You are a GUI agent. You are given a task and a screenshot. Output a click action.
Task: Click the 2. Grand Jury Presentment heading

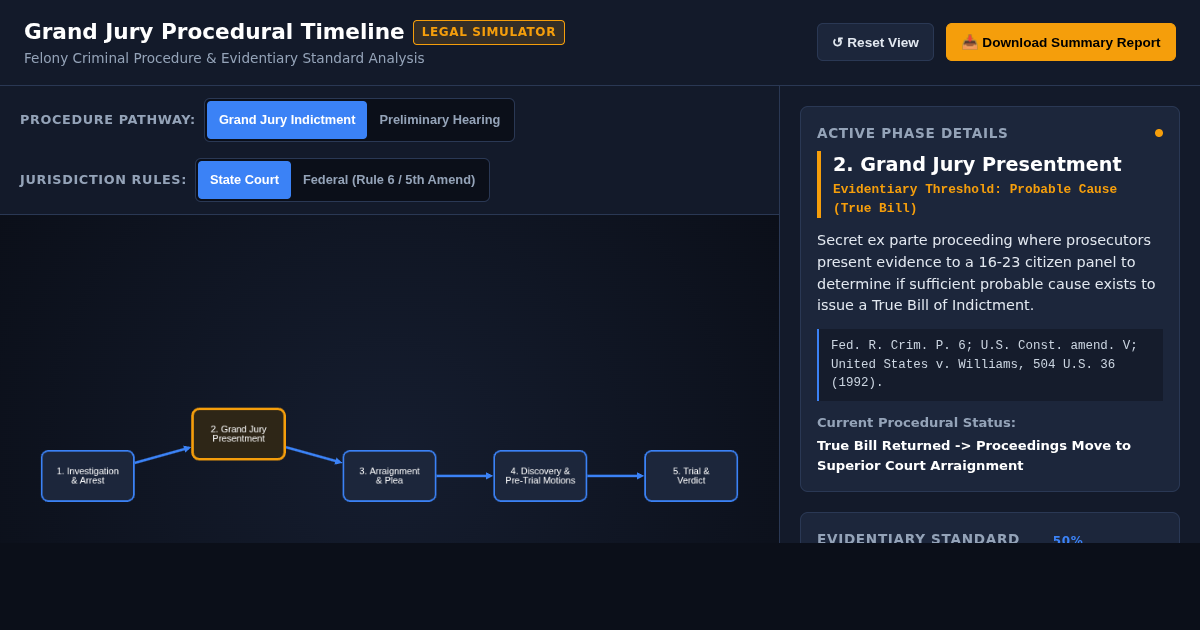point(977,164)
